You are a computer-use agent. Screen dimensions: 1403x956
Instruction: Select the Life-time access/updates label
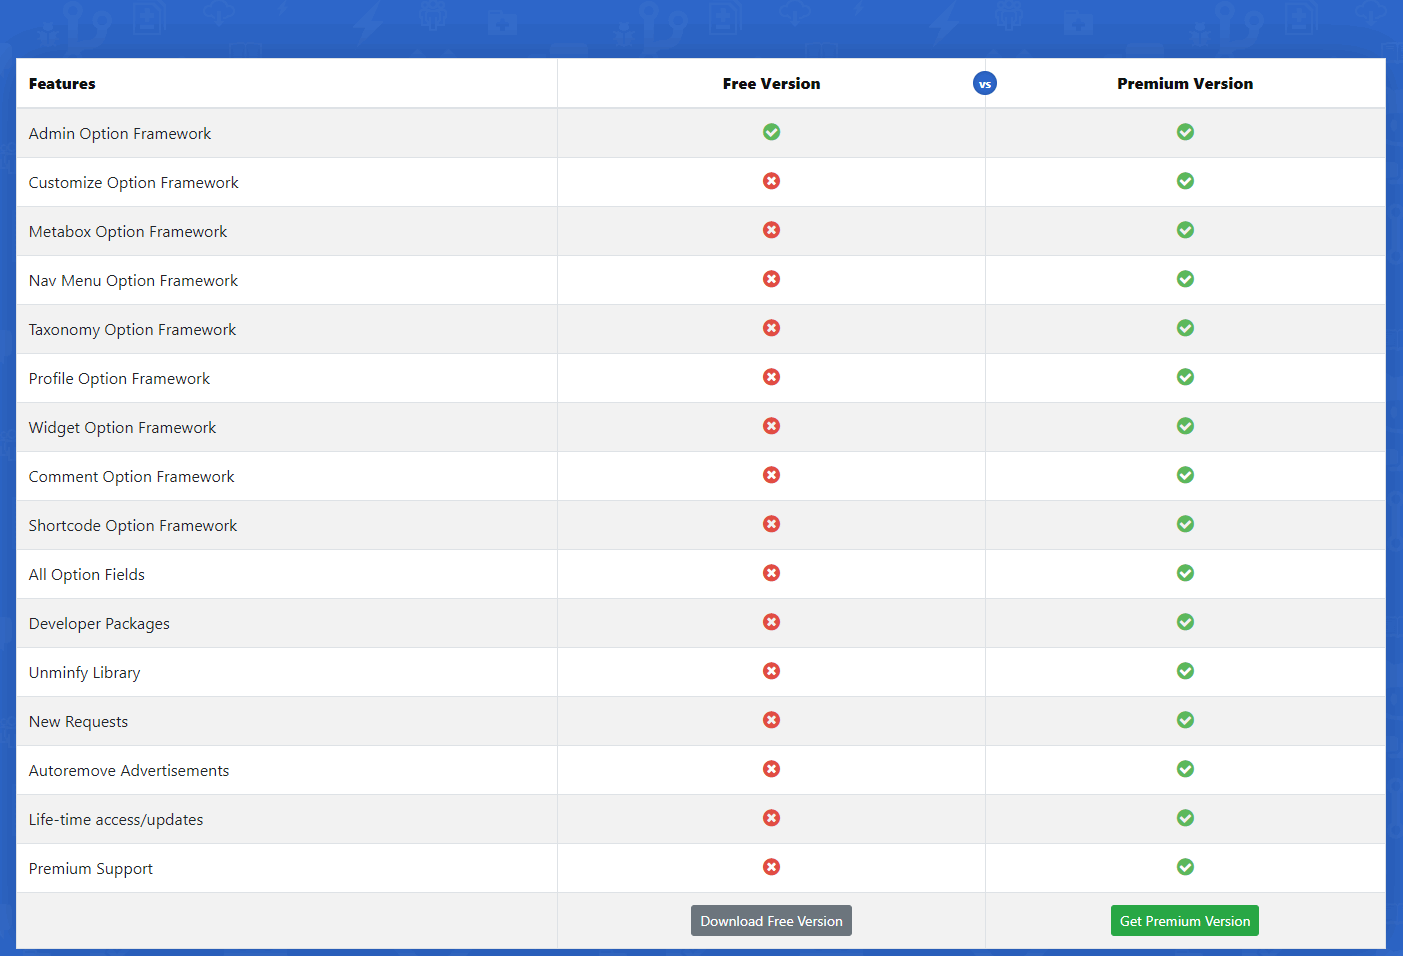pyautogui.click(x=116, y=820)
